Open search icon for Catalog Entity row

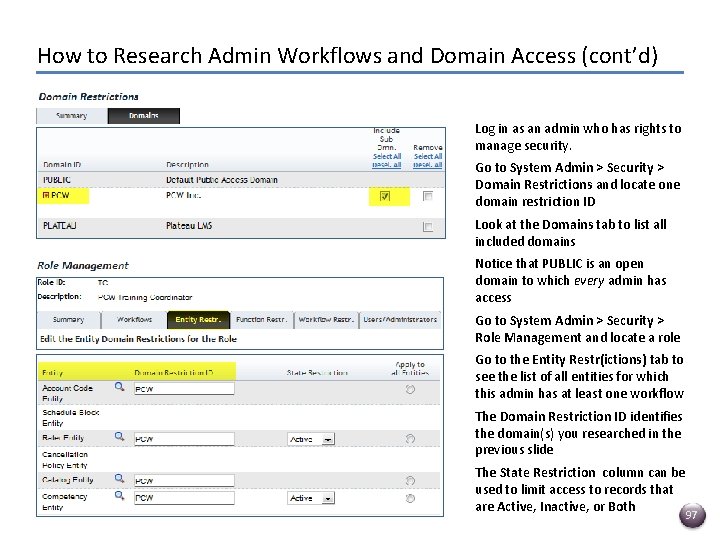point(119,478)
